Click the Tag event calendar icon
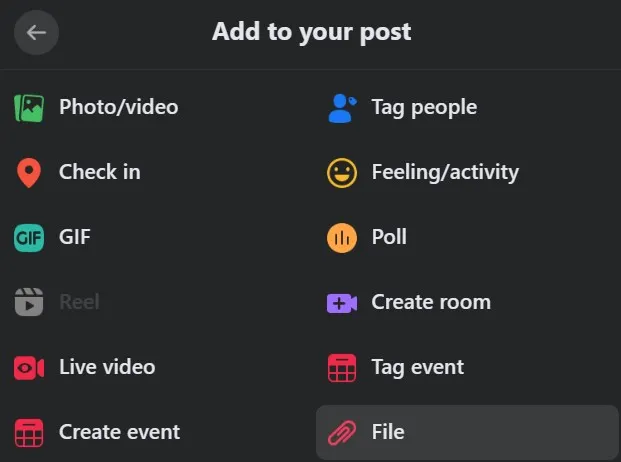 342,368
